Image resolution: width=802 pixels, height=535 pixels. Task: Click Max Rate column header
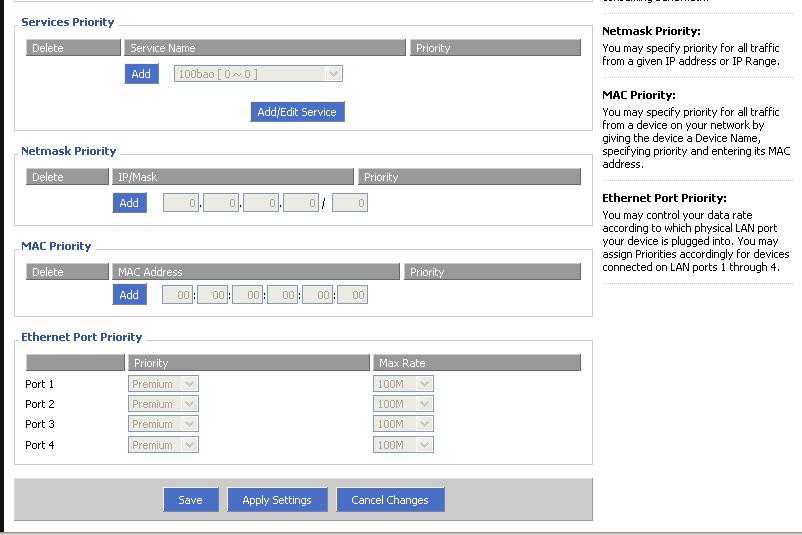pos(477,363)
